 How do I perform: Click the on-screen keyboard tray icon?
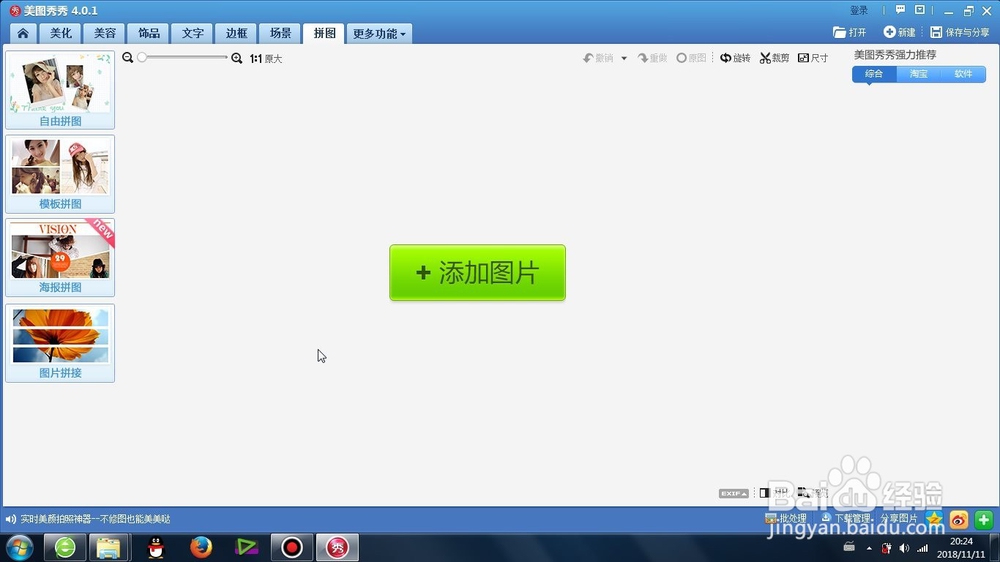coord(849,547)
